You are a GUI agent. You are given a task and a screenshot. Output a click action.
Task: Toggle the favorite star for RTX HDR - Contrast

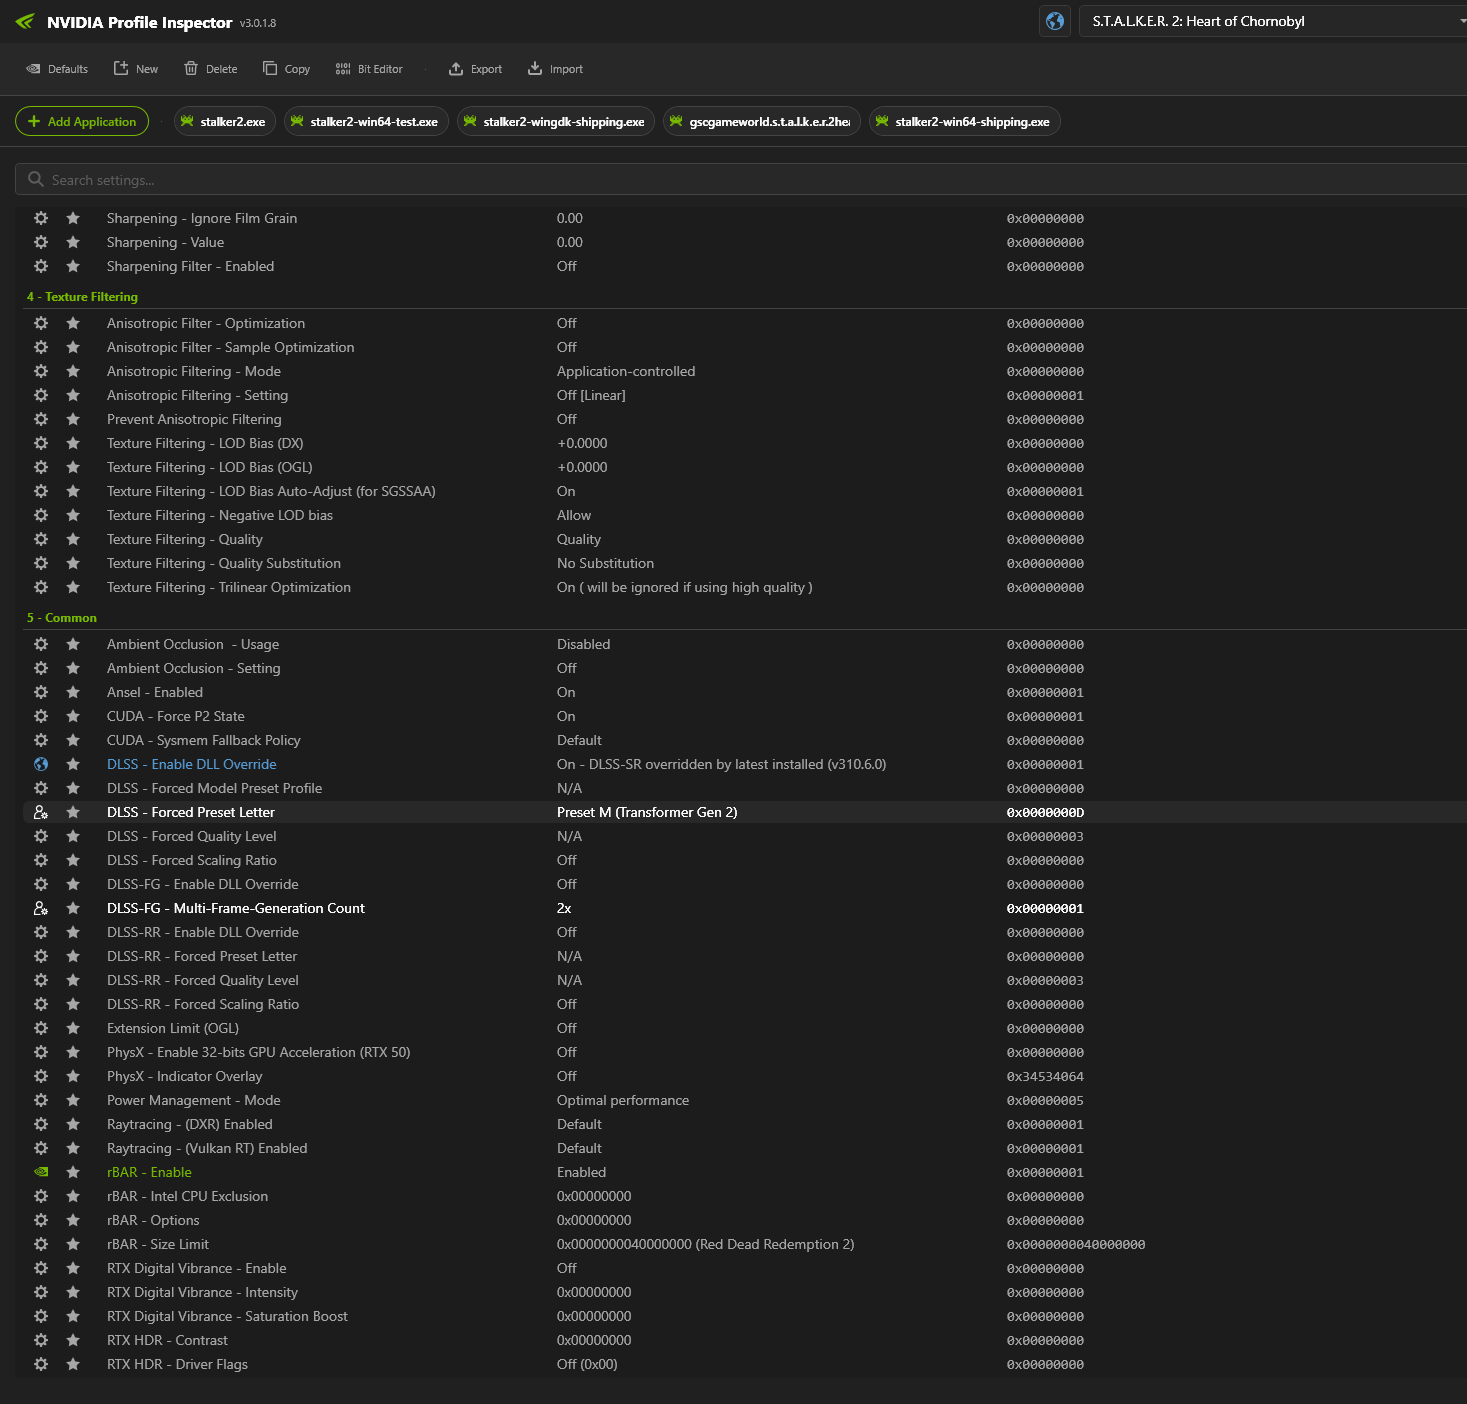click(73, 1340)
